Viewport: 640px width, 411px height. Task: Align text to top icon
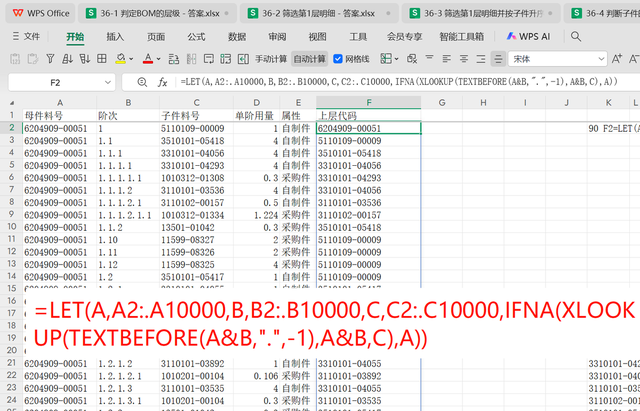point(429,59)
